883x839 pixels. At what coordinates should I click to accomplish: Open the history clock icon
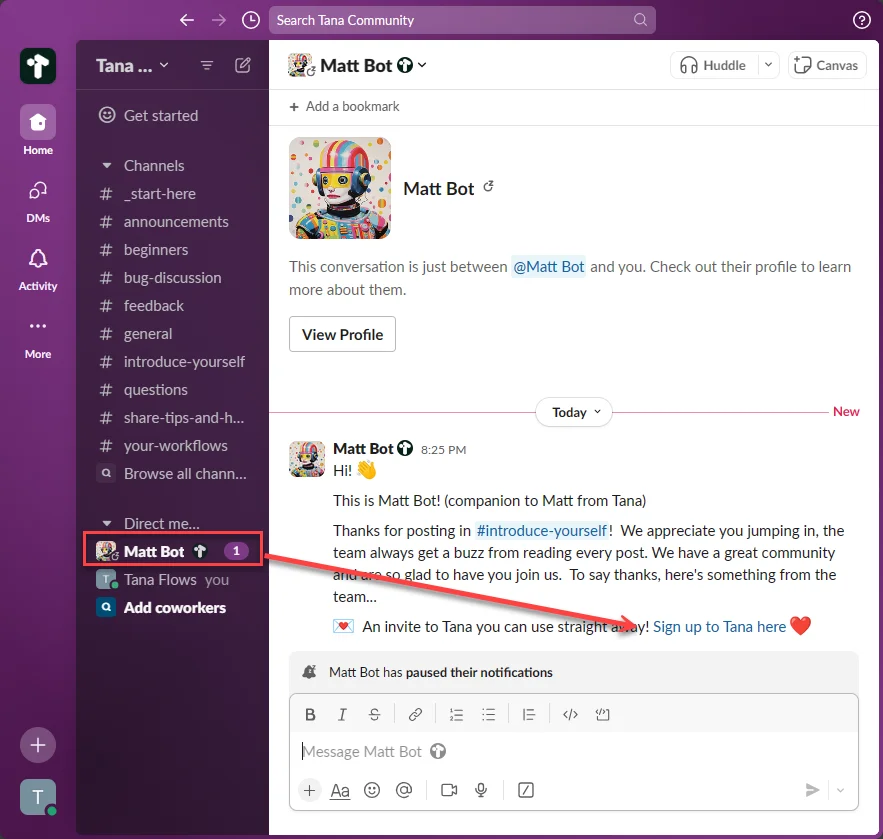[251, 20]
